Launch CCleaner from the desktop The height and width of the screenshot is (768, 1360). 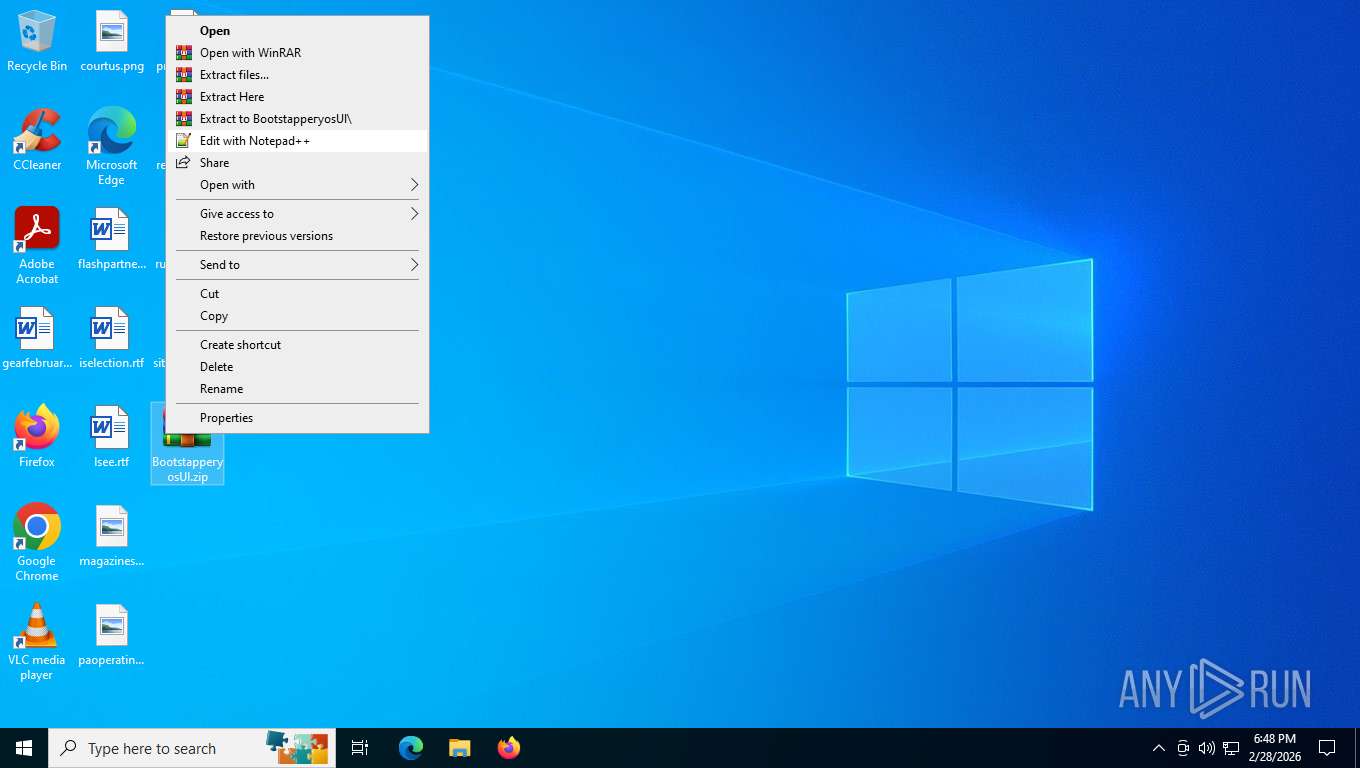pyautogui.click(x=37, y=140)
